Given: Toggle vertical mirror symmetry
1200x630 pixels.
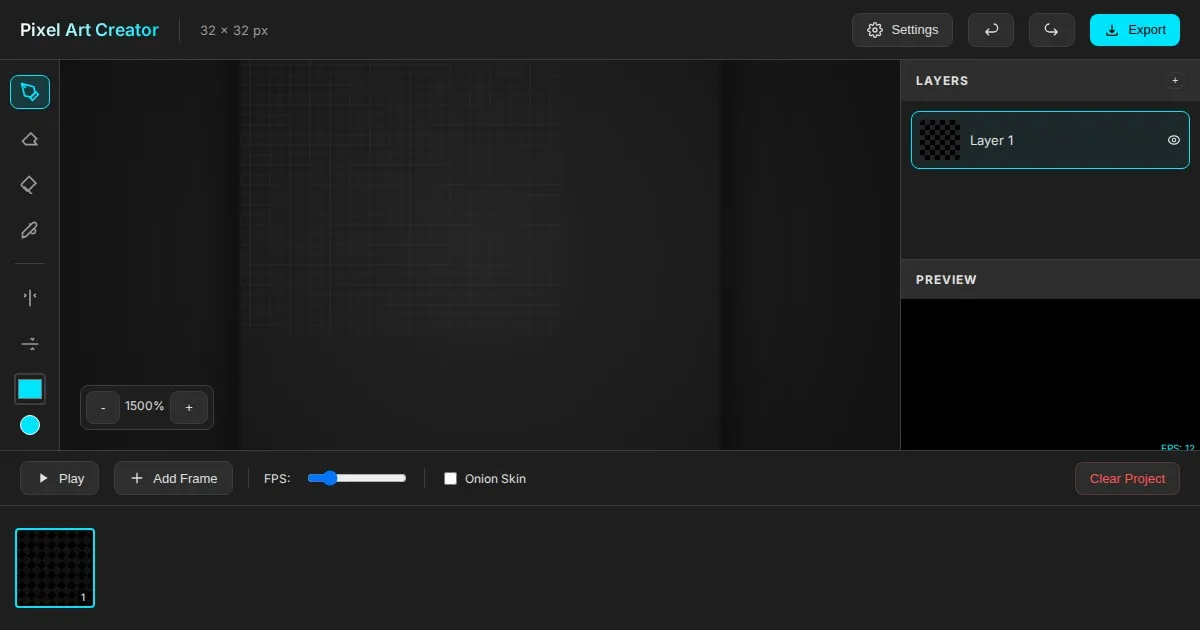Looking at the screenshot, I should pos(30,343).
